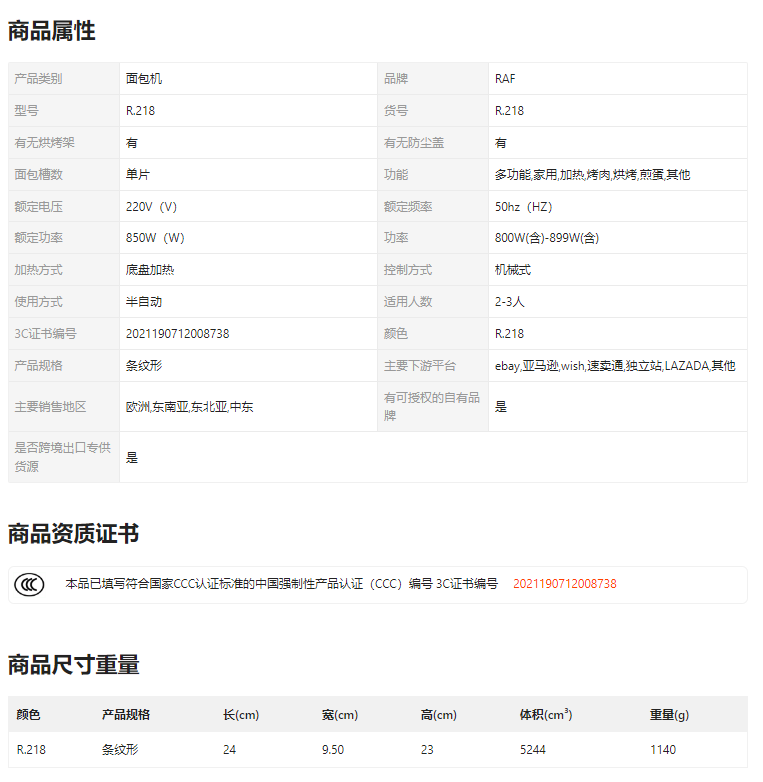Select the brand value RAF

(505, 79)
